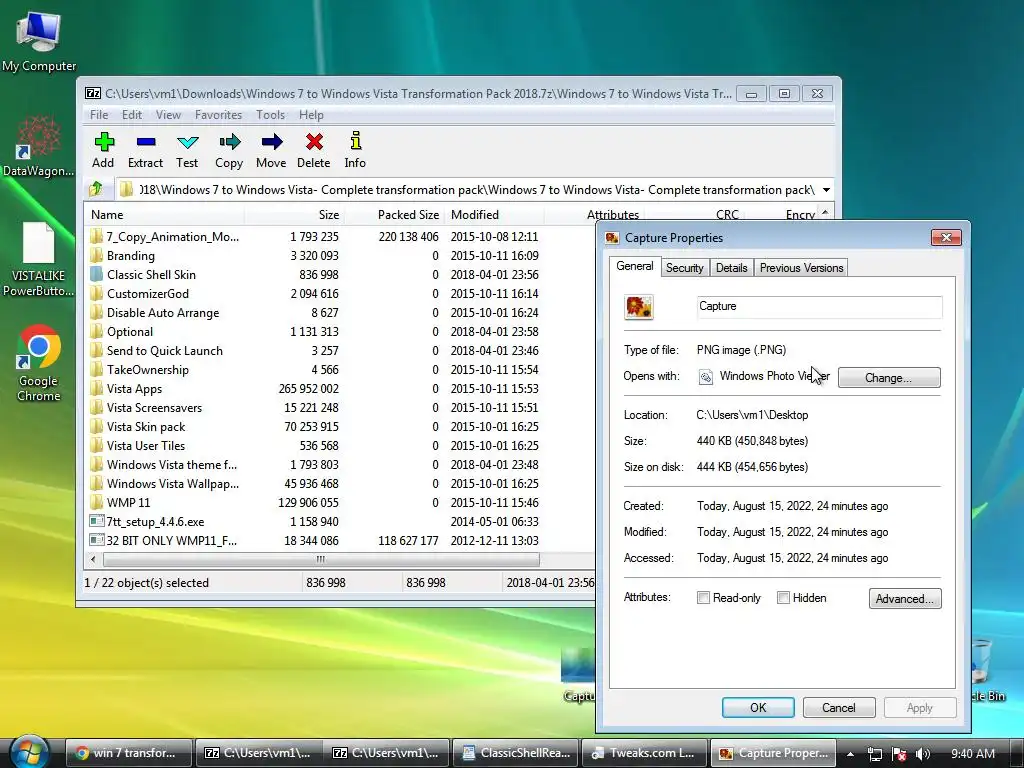This screenshot has height=768, width=1024.
Task: Sort by the Size column header
Action: [294, 214]
